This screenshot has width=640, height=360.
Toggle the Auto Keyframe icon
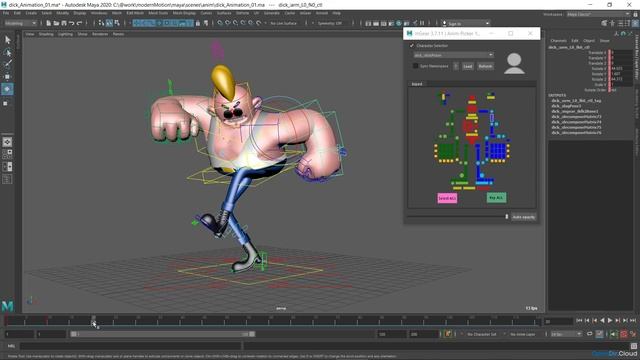pos(624,334)
